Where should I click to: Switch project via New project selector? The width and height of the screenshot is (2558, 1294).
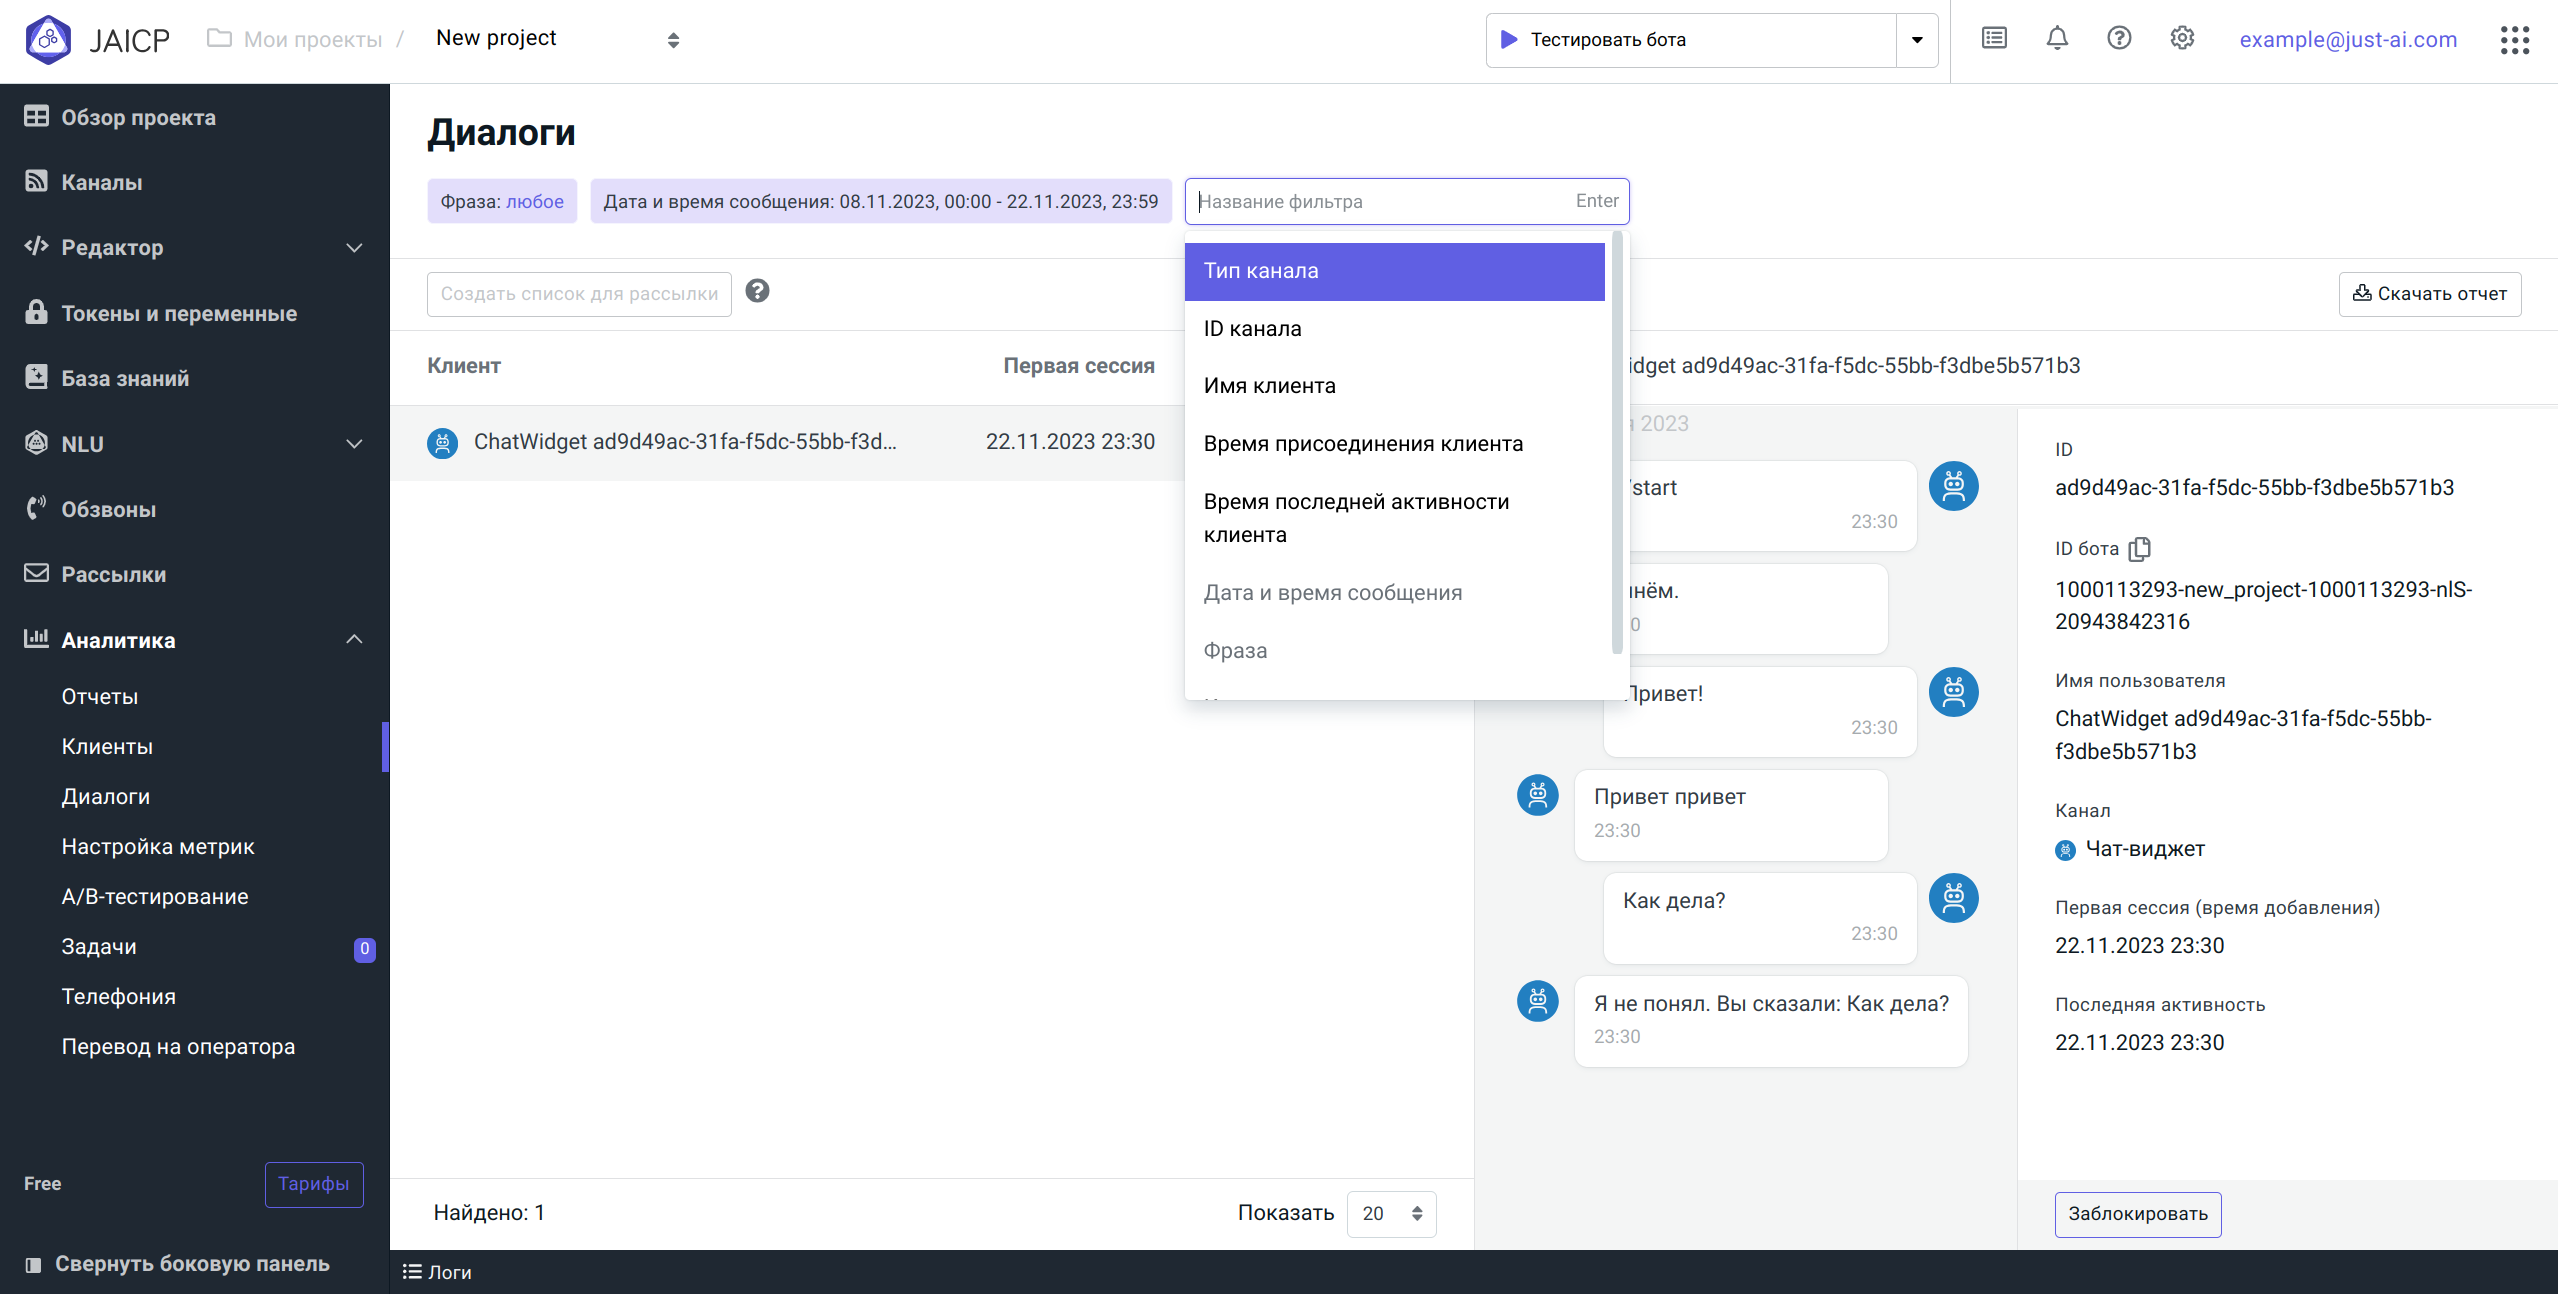pos(557,40)
